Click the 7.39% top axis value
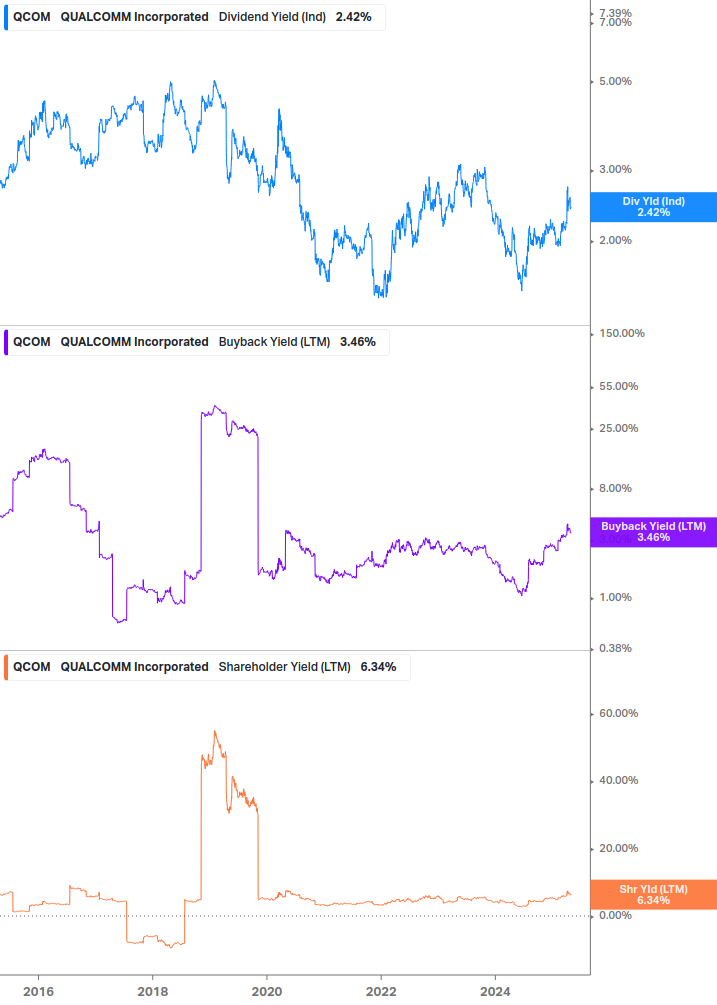The image size is (717, 1005). click(x=615, y=12)
